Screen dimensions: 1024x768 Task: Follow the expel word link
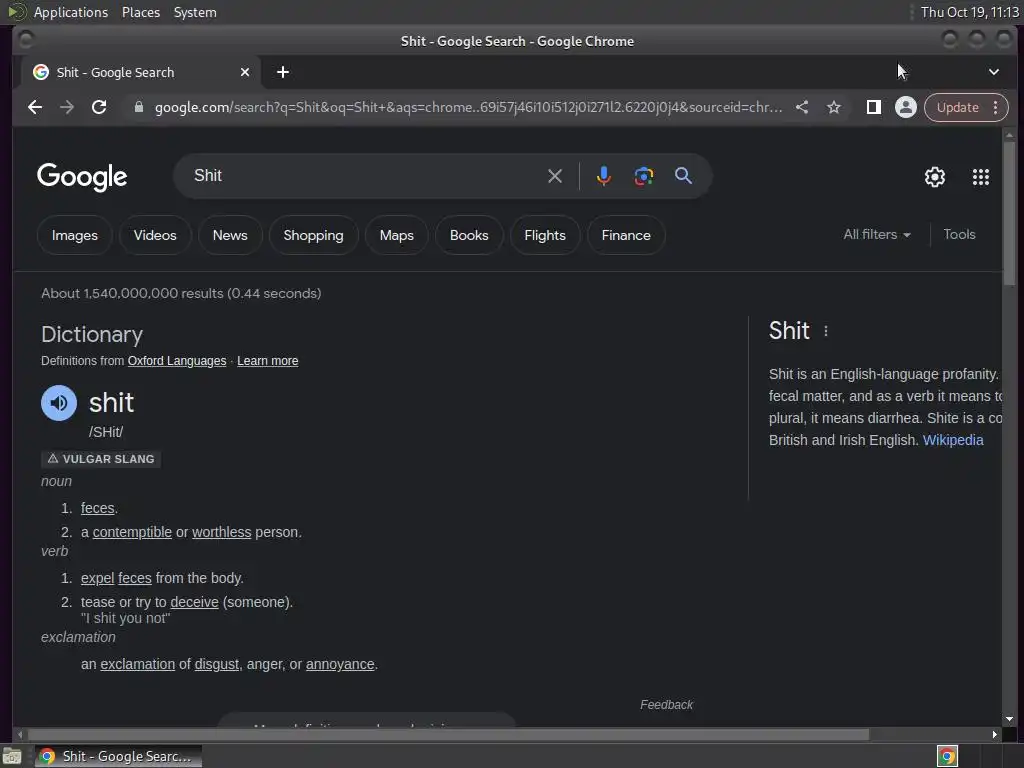97,578
